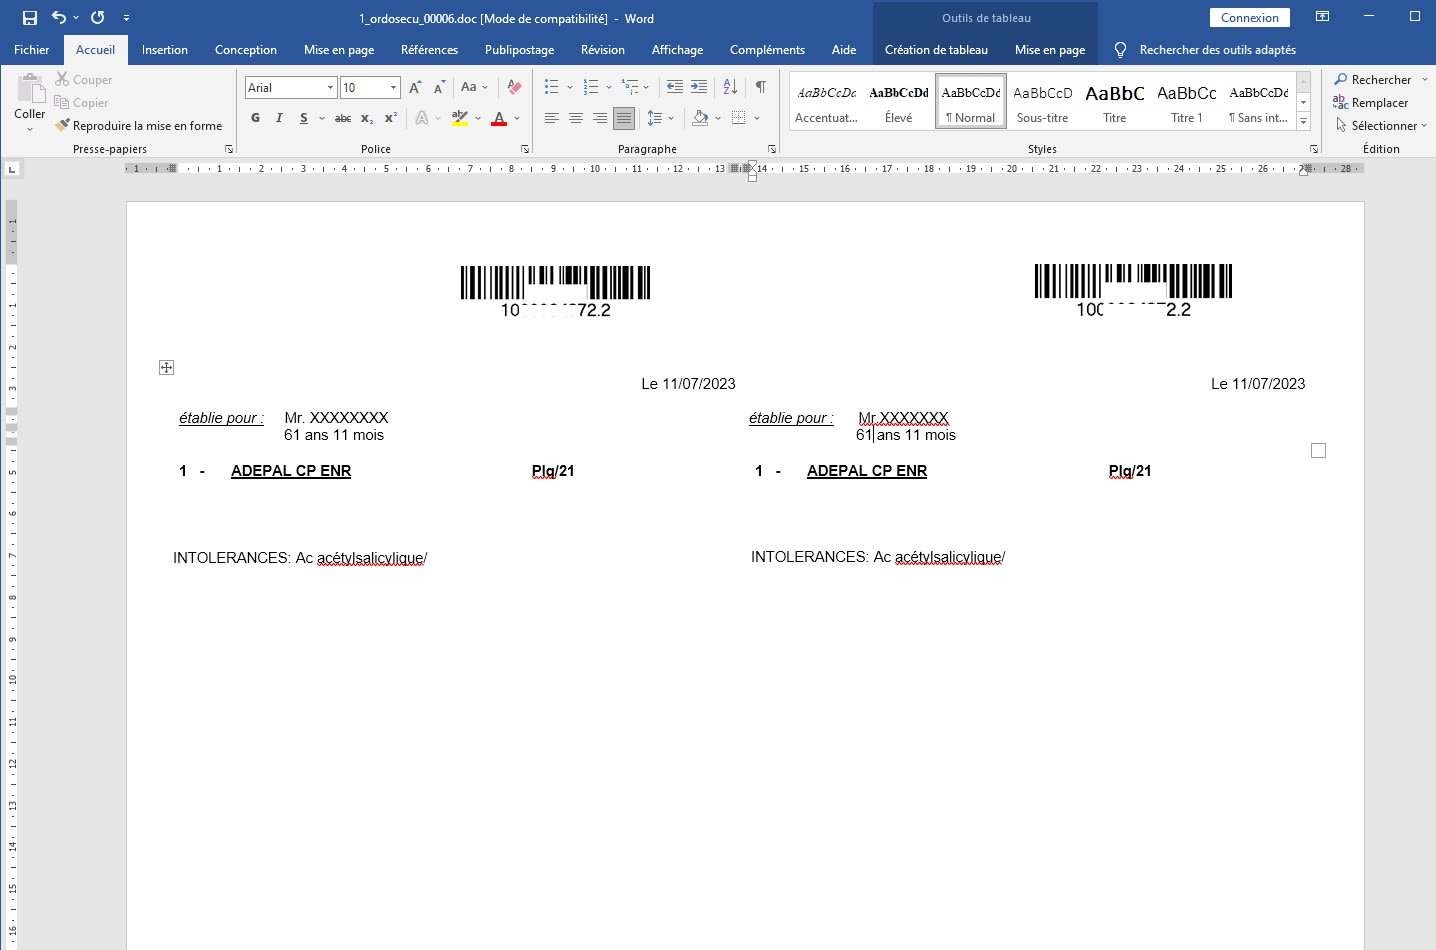Apply the red font color swatch

[x=499, y=118]
